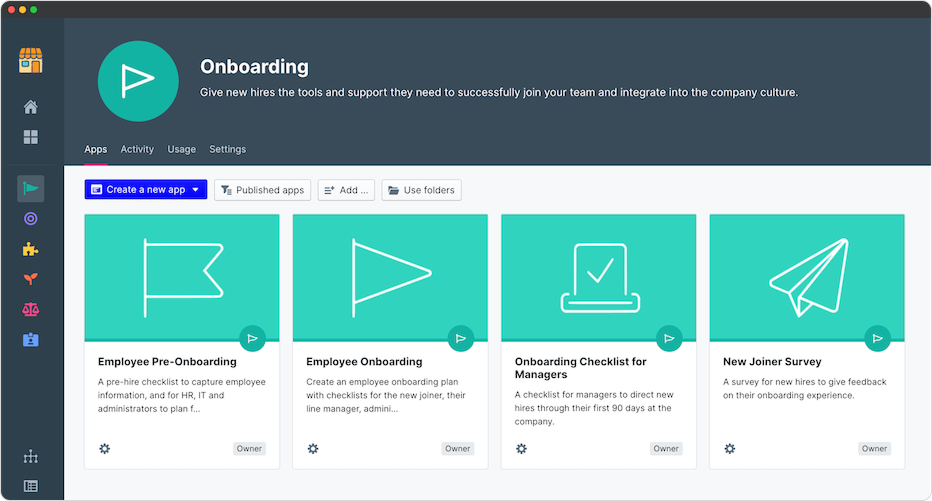The image size is (932, 501).
Task: Select the purple target icon in sidebar
Action: [31, 219]
